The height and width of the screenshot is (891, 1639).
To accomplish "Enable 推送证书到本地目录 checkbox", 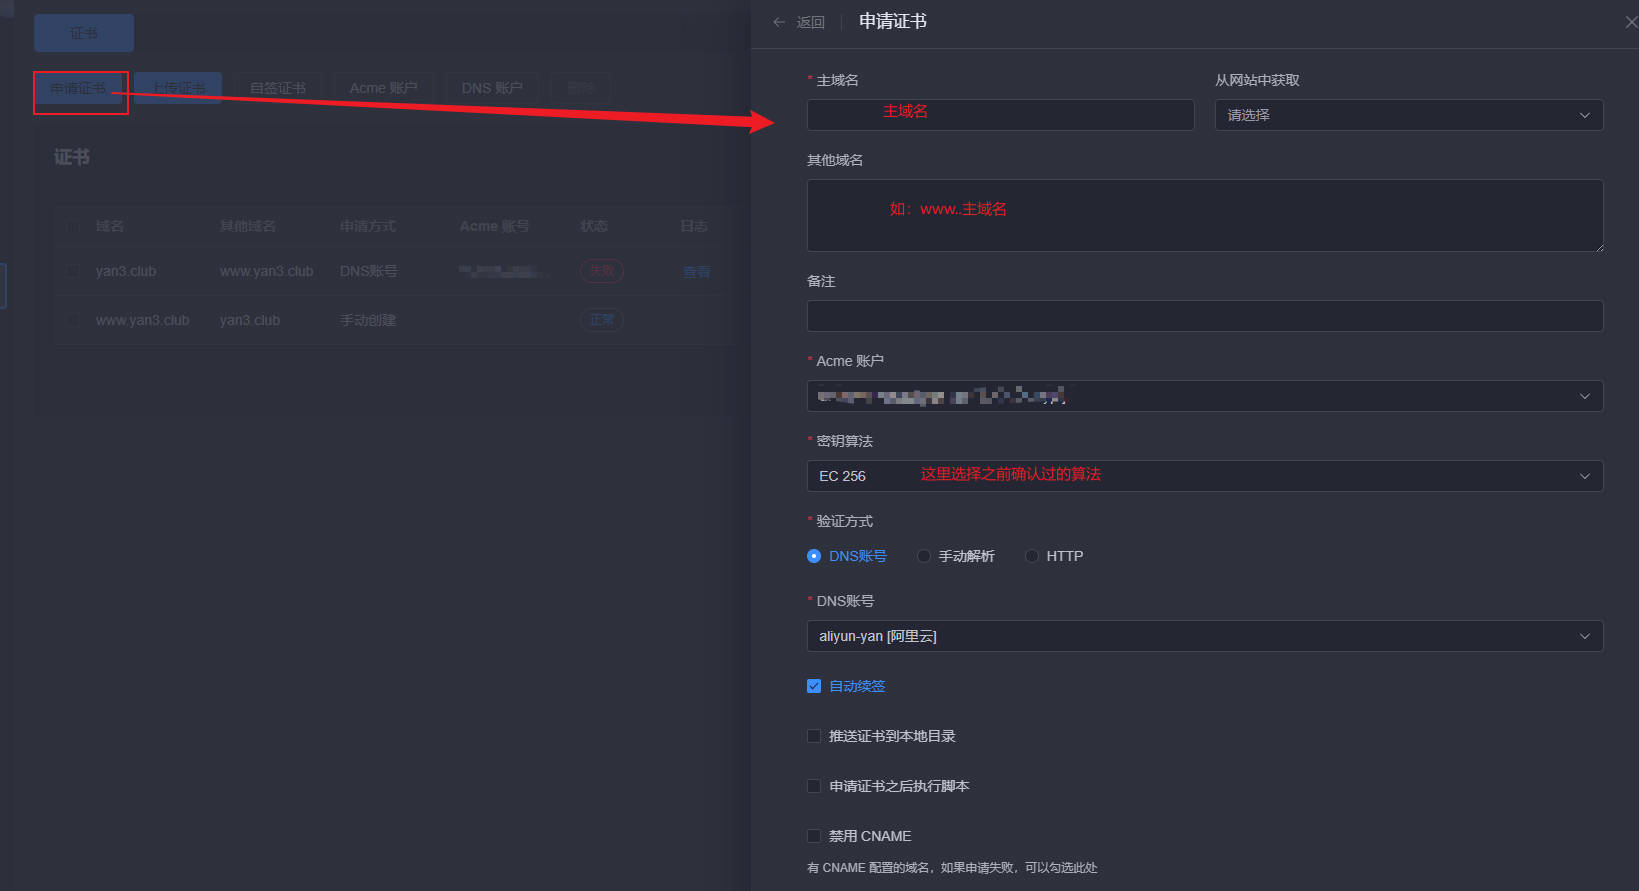I will (814, 736).
